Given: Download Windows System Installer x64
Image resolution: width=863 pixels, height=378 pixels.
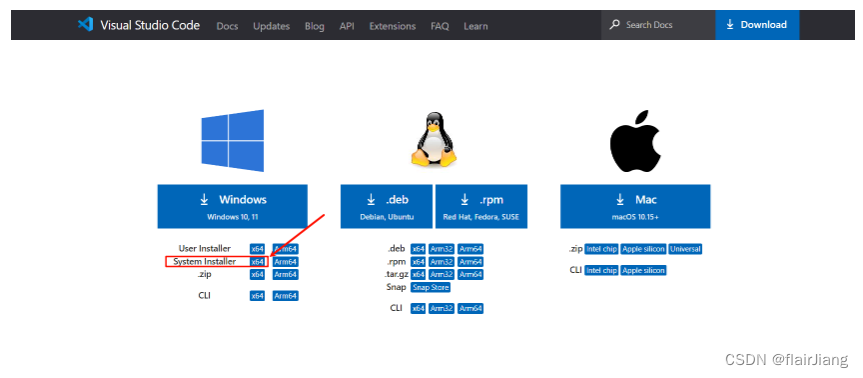Looking at the screenshot, I should 257,262.
